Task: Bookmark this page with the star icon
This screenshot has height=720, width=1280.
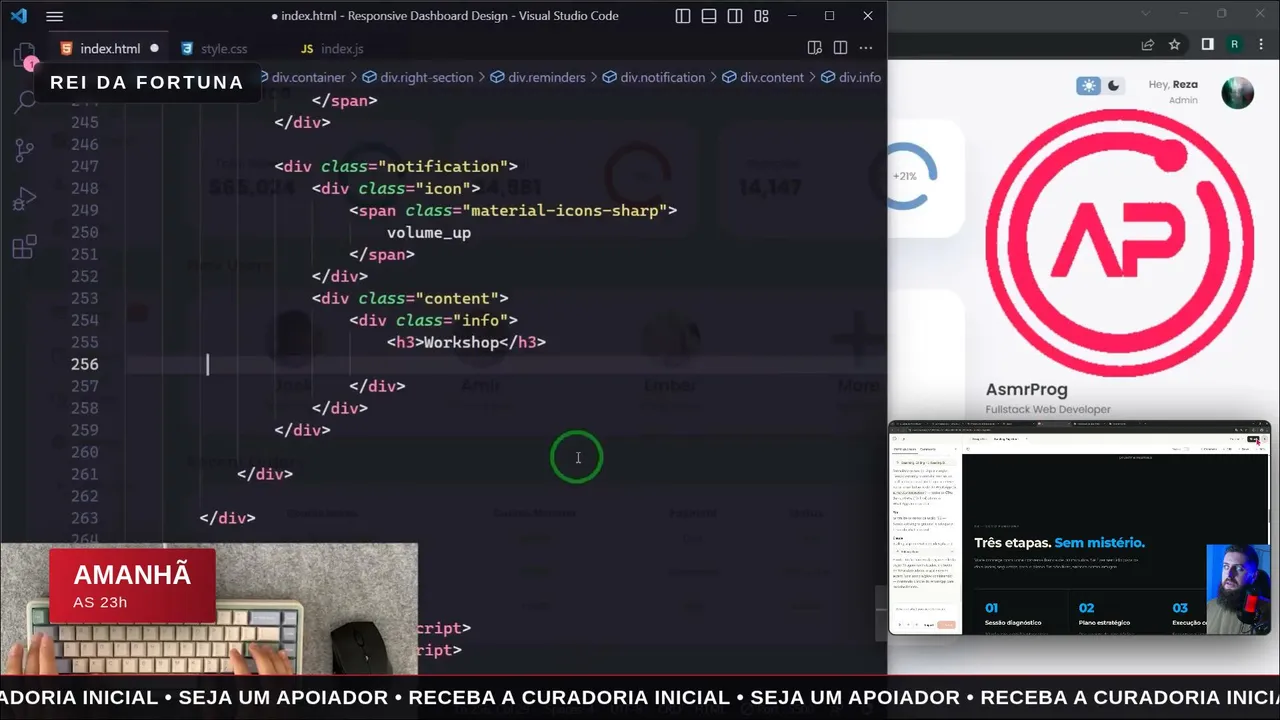Action: tap(1175, 44)
